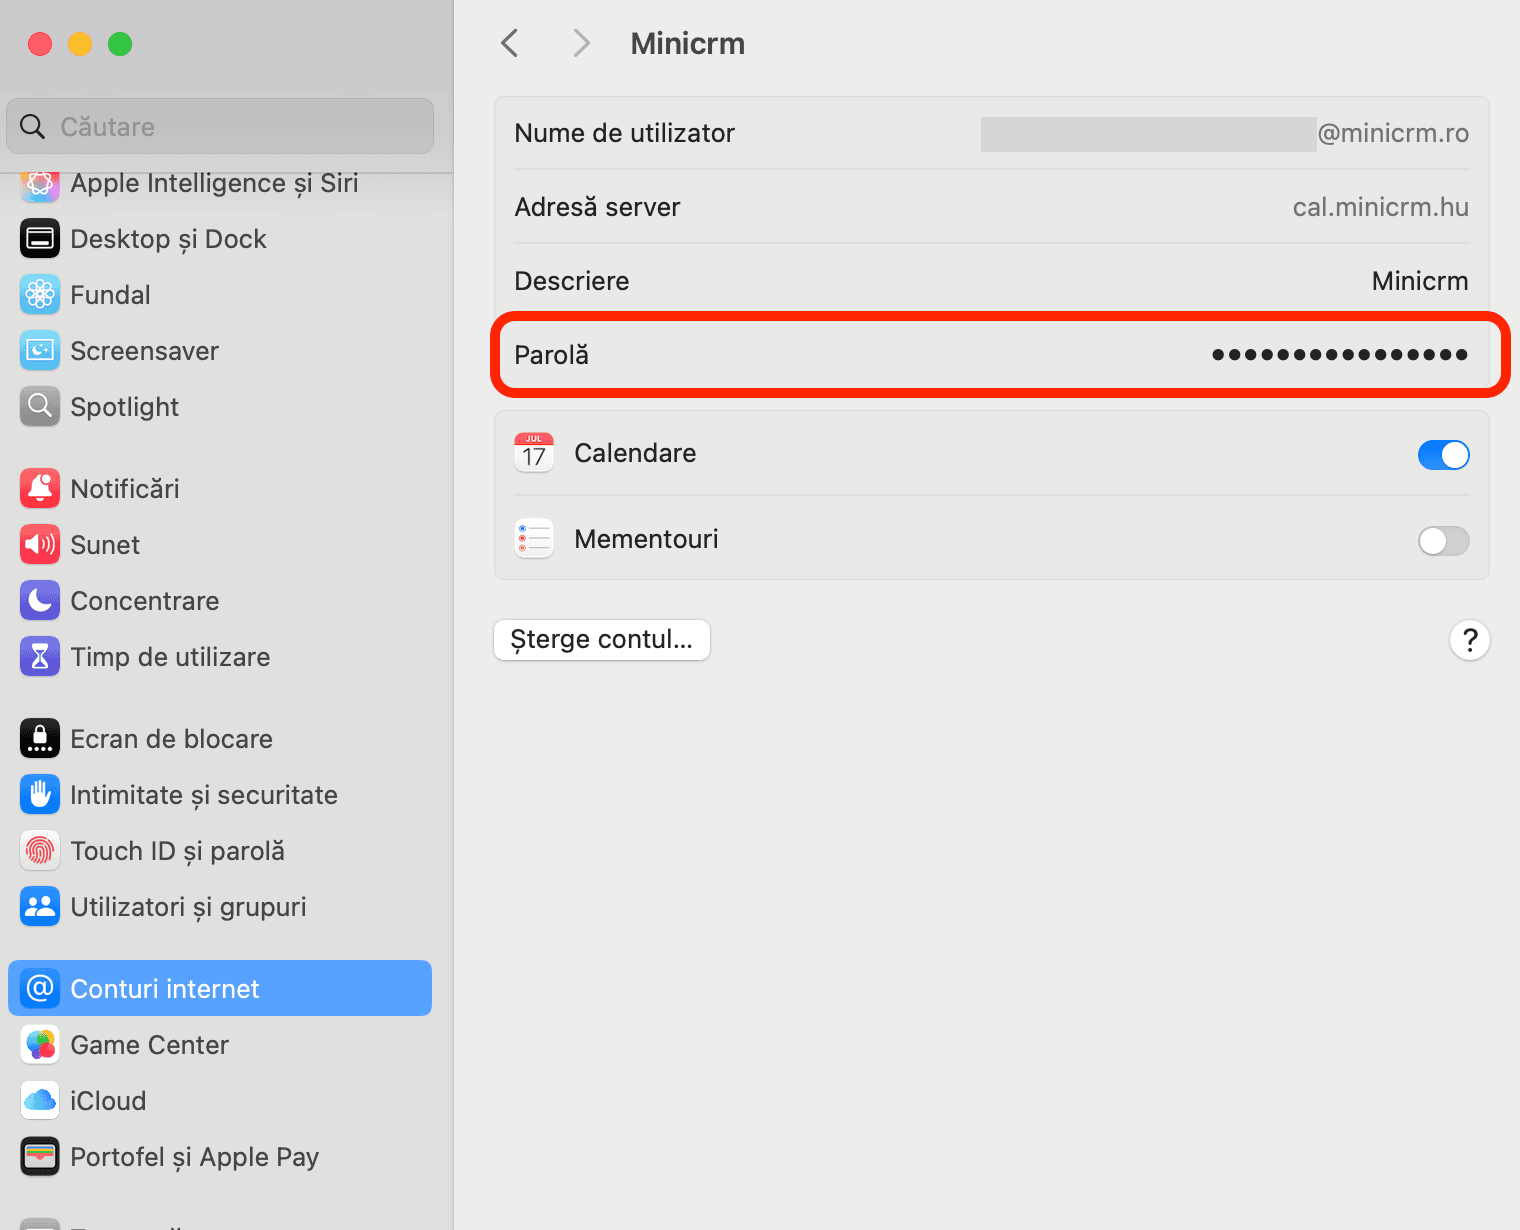Click the Intimitate și securitate hand icon
Screen dimensions: 1520x1230
pos(40,795)
